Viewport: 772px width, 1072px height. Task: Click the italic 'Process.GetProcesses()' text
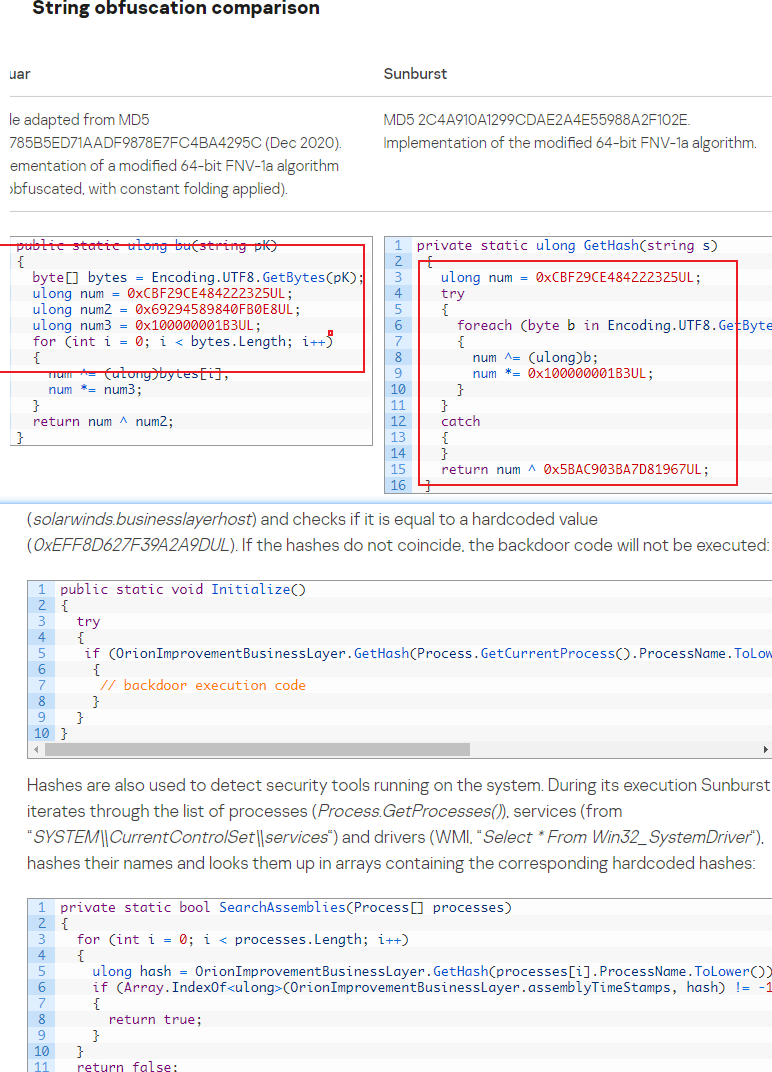(x=411, y=812)
